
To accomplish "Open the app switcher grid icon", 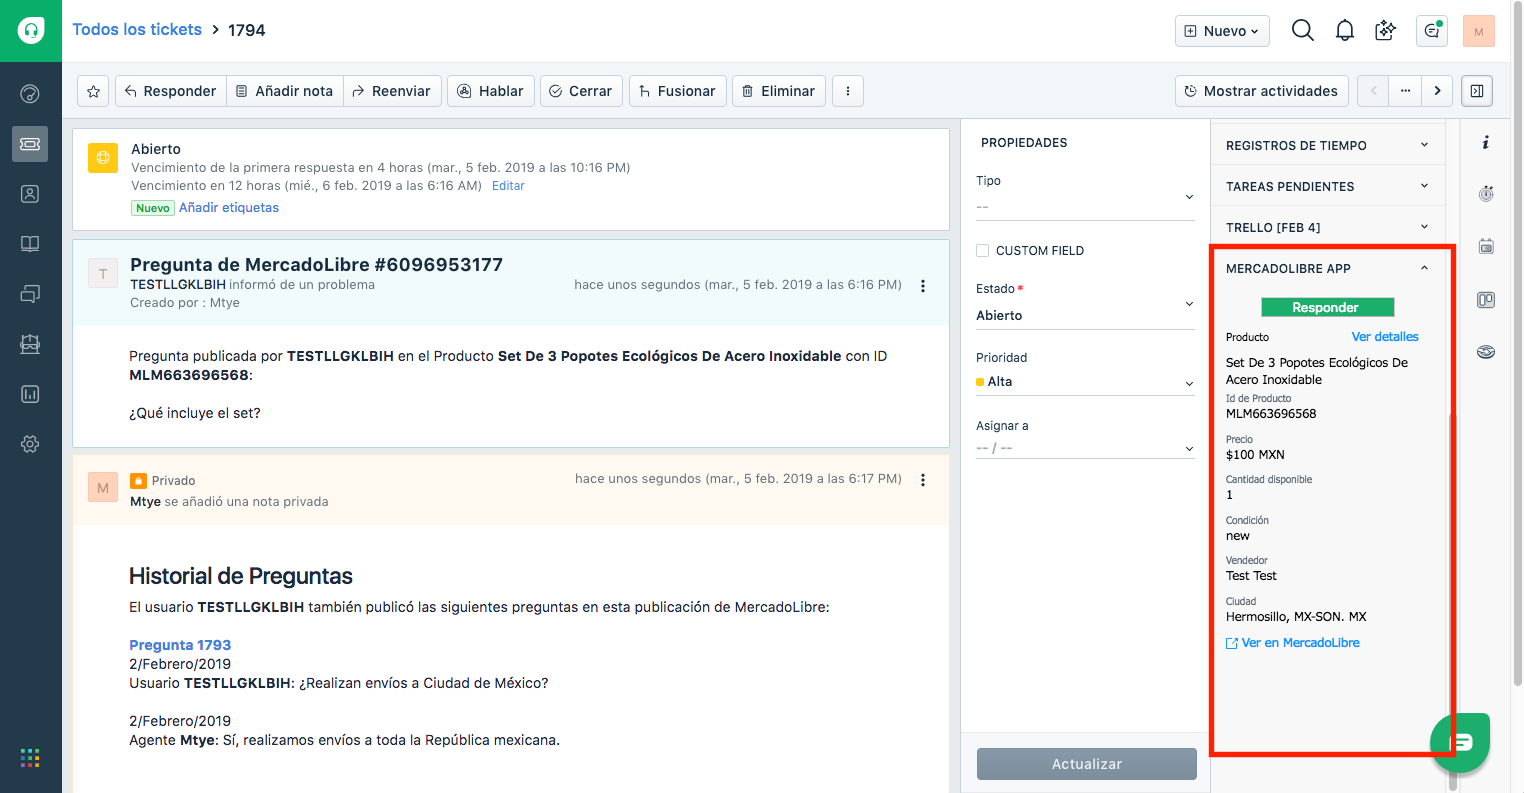I will [x=30, y=758].
